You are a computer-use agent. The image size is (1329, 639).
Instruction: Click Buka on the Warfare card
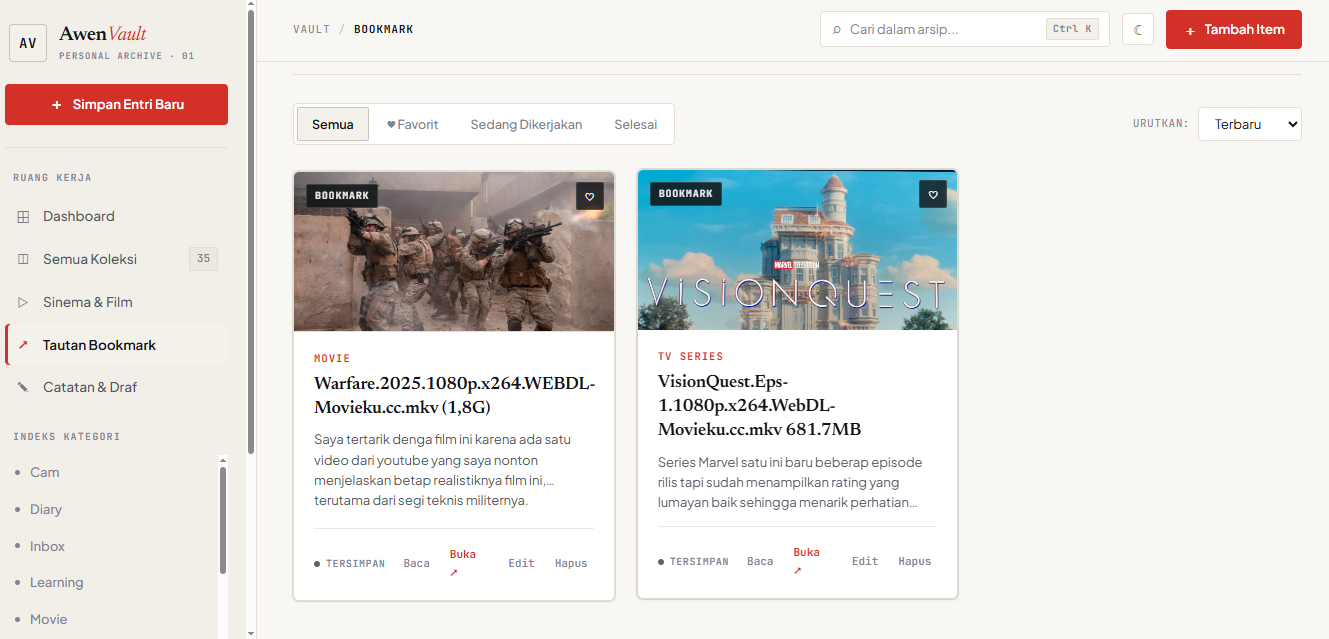tap(463, 563)
